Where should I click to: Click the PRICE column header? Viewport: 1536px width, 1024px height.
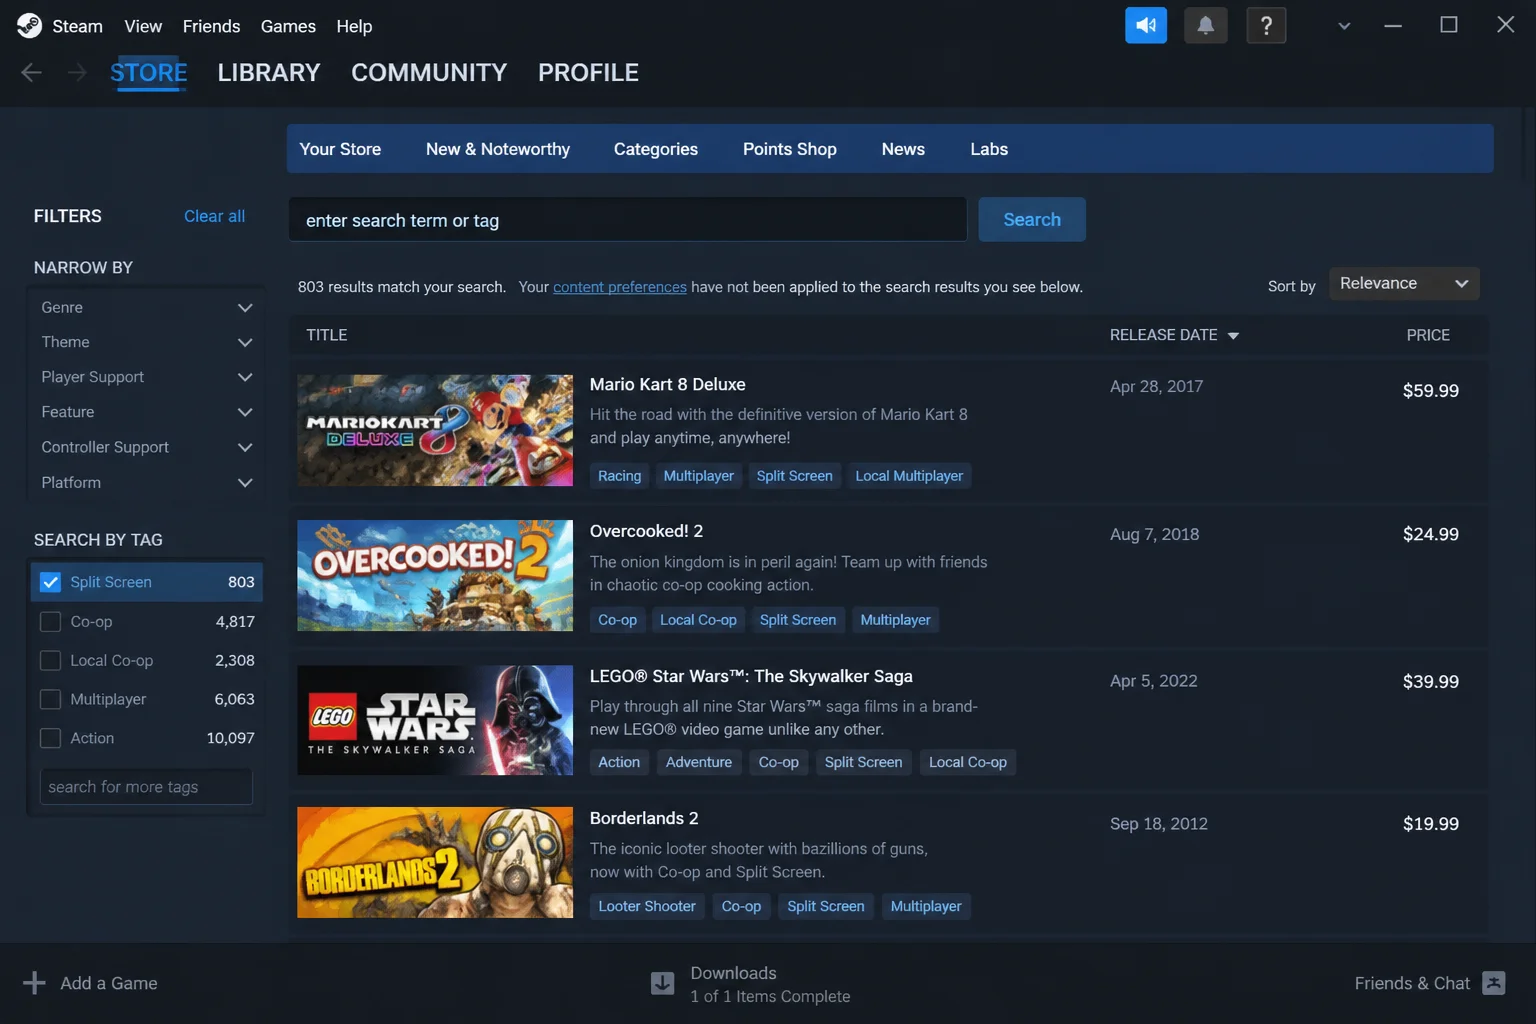click(1428, 335)
